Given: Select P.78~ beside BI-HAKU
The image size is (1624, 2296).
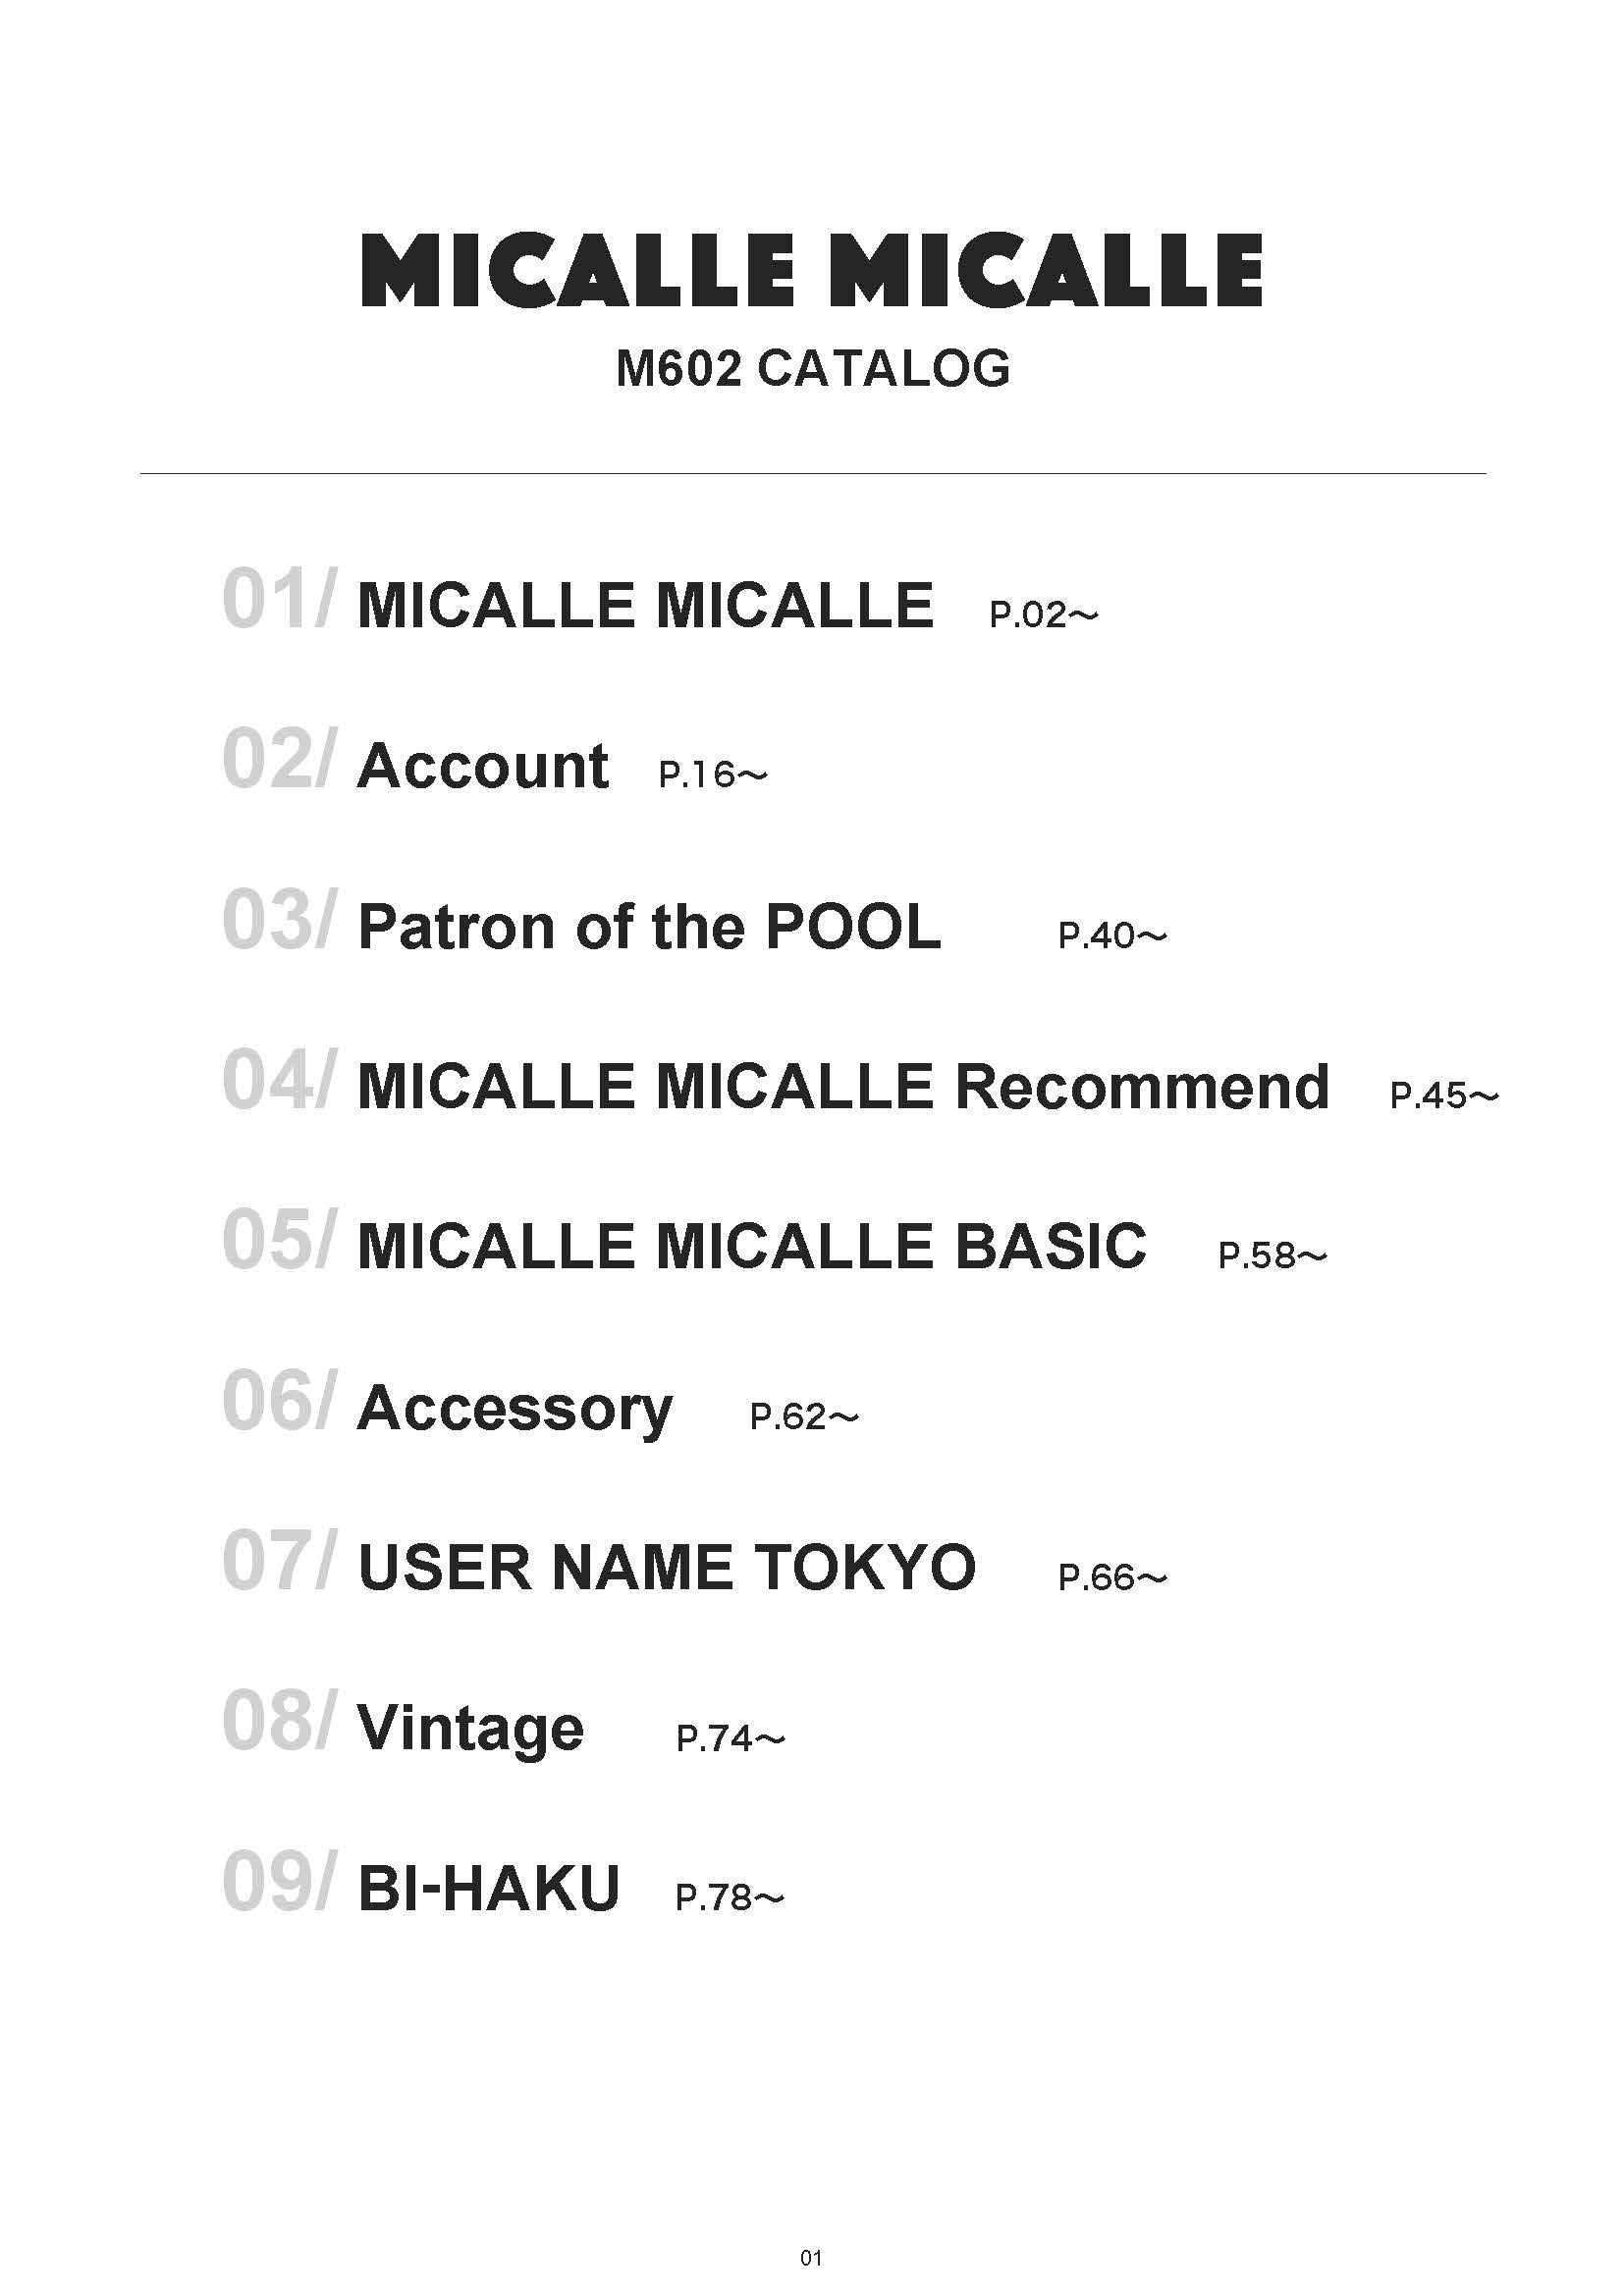Looking at the screenshot, I should pyautogui.click(x=730, y=1898).
